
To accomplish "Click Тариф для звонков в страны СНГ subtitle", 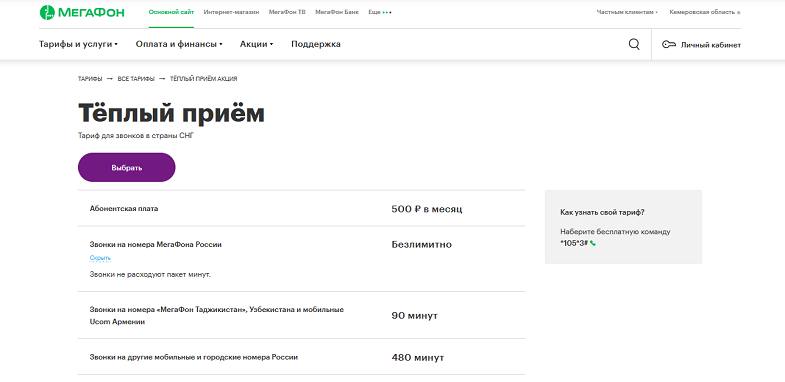I will pos(135,136).
